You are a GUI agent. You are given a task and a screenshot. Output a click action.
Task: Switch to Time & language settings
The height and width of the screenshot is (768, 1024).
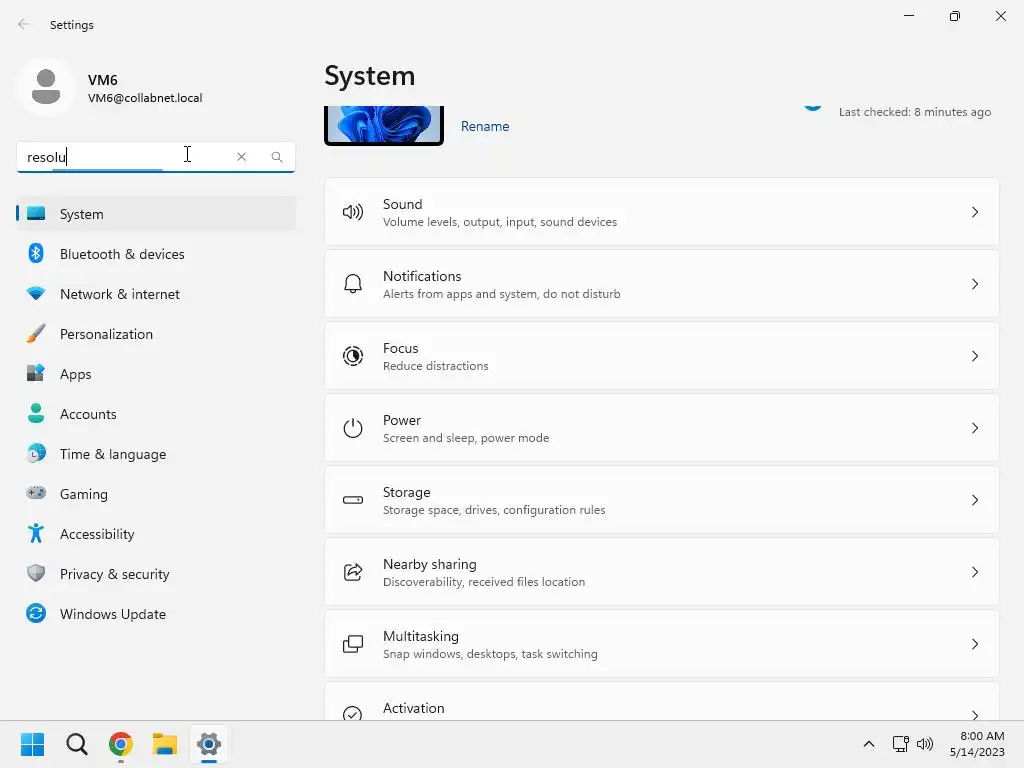coord(156,454)
